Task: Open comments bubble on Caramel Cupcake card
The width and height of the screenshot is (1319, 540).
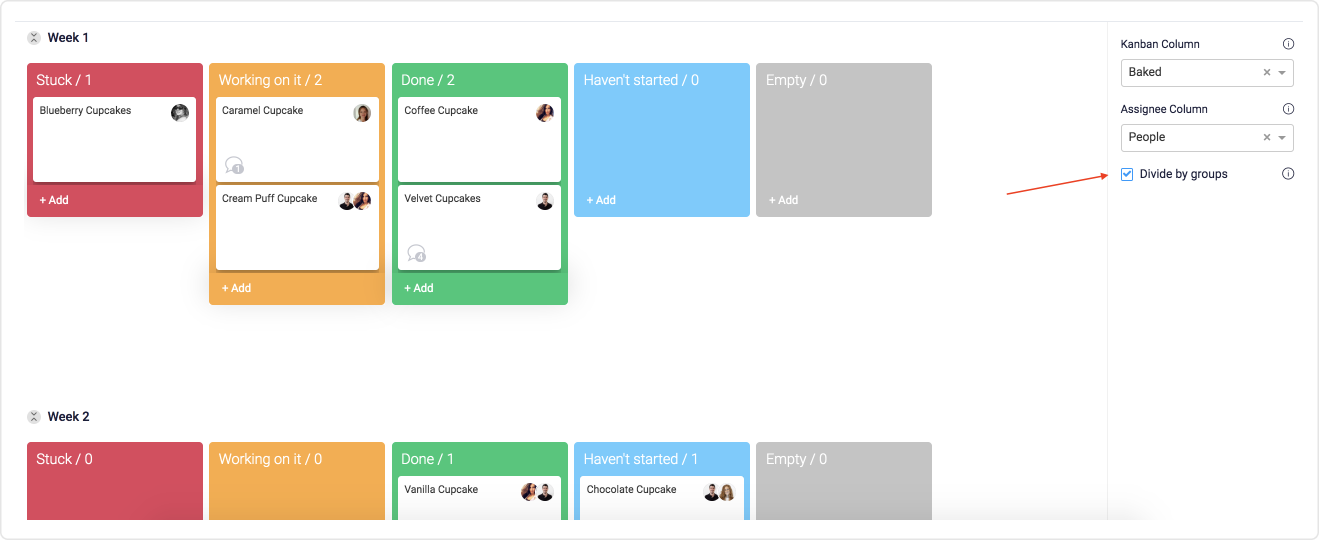Action: tap(234, 165)
